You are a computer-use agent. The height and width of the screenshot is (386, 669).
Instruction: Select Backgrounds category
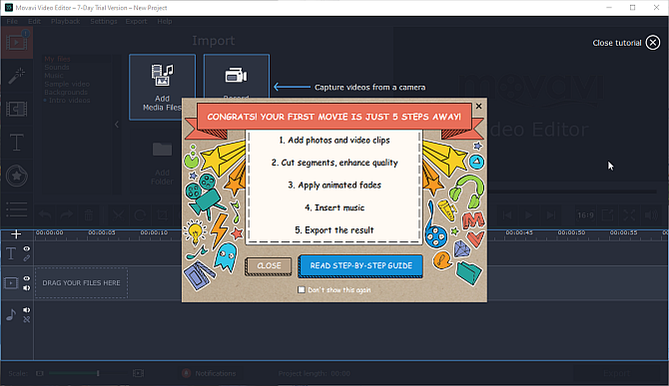tap(66, 92)
